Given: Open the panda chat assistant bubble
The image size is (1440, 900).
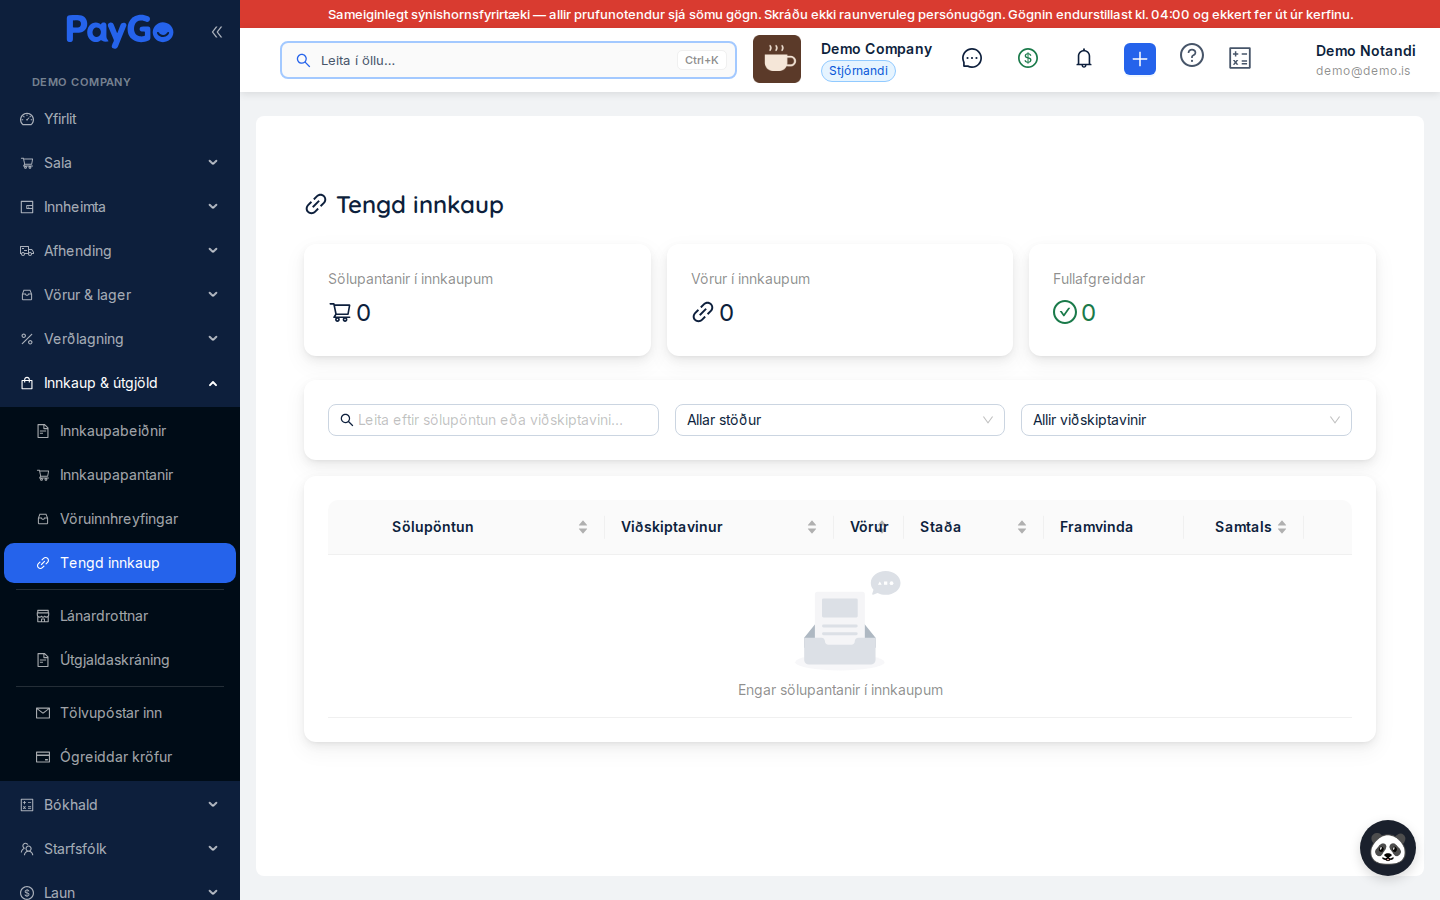Looking at the screenshot, I should click(x=1388, y=848).
